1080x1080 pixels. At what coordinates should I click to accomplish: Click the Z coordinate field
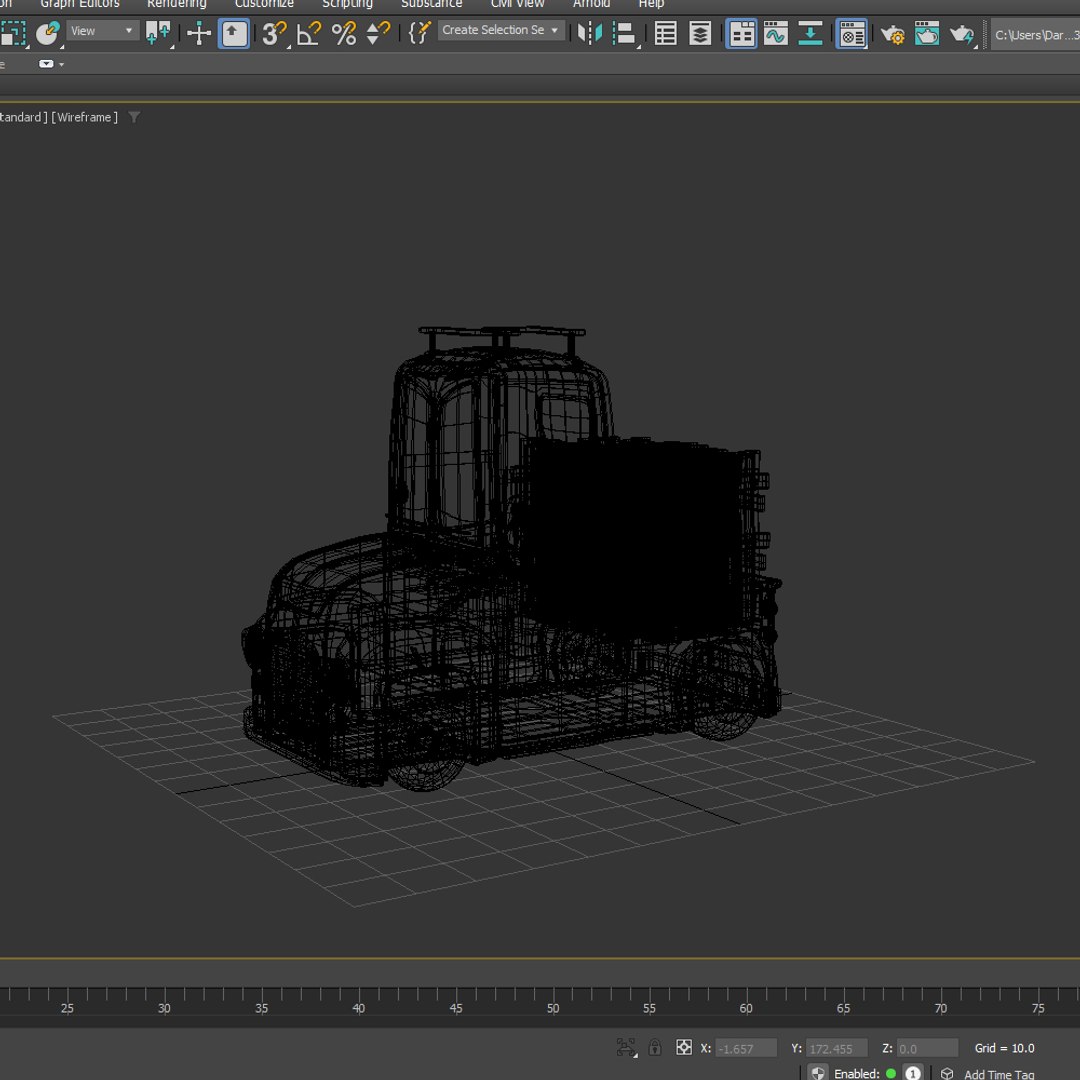927,1048
